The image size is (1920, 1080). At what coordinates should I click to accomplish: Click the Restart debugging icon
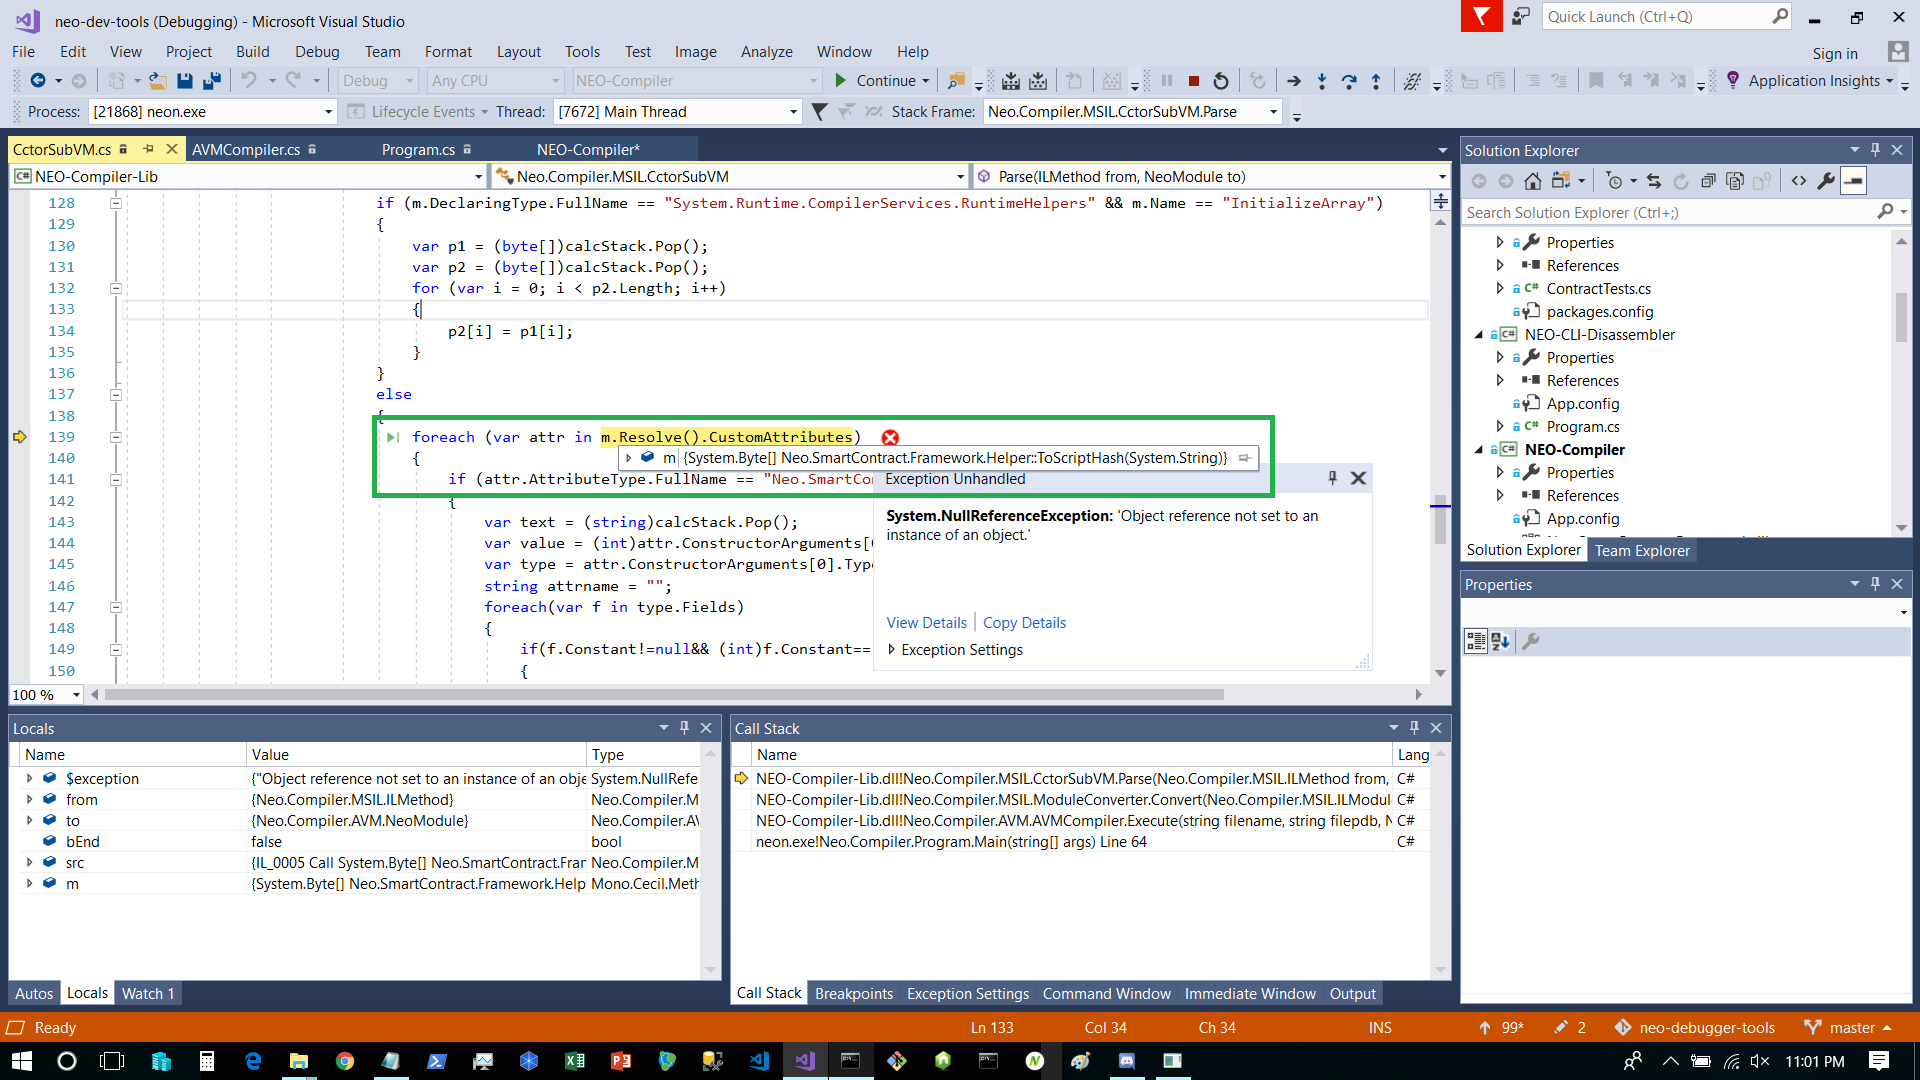1221,81
